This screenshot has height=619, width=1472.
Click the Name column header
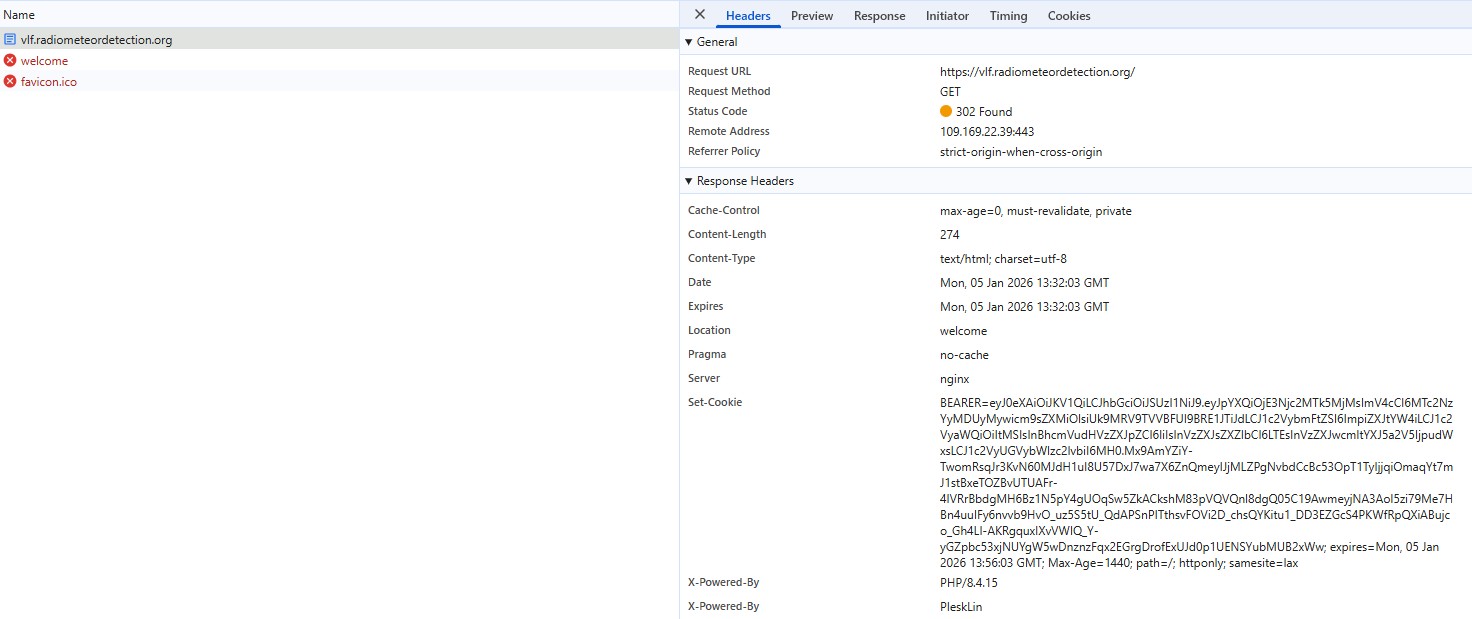coord(19,15)
